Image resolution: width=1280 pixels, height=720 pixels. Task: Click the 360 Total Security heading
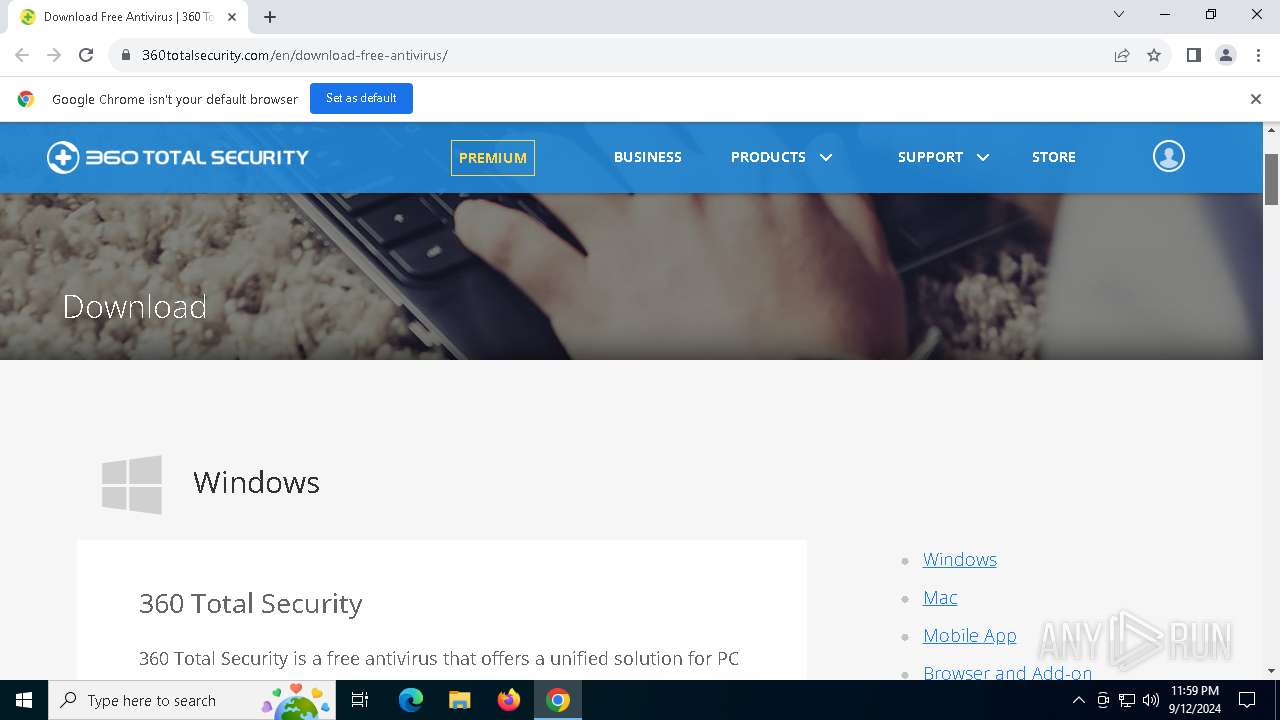tap(250, 603)
